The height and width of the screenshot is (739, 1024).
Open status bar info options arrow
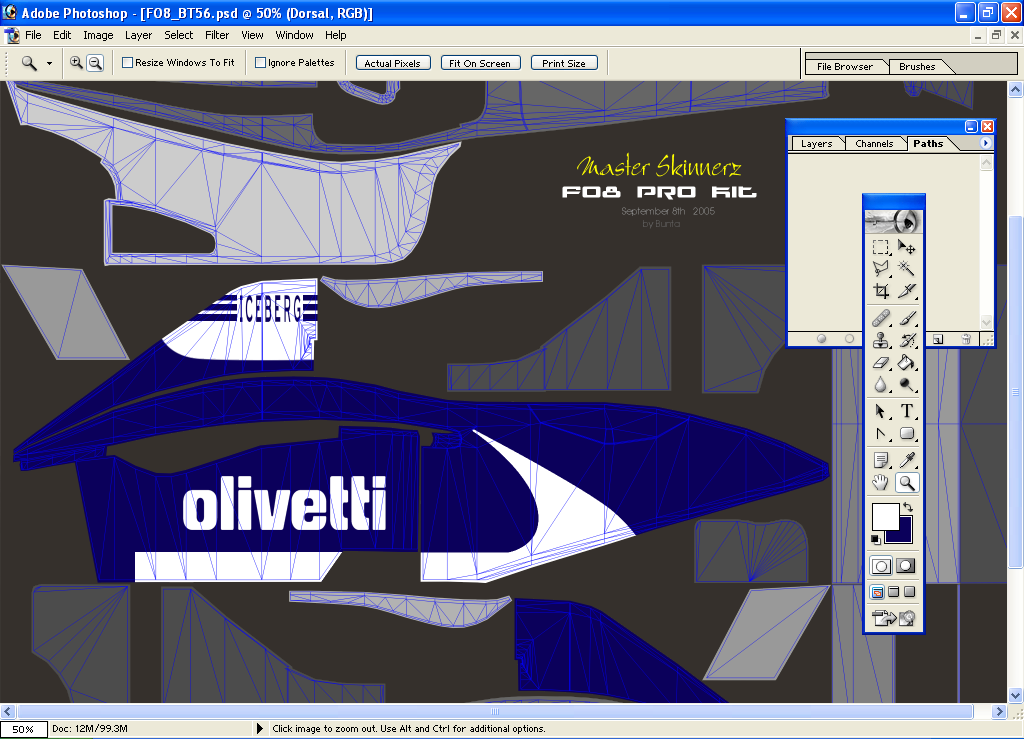pyautogui.click(x=259, y=729)
